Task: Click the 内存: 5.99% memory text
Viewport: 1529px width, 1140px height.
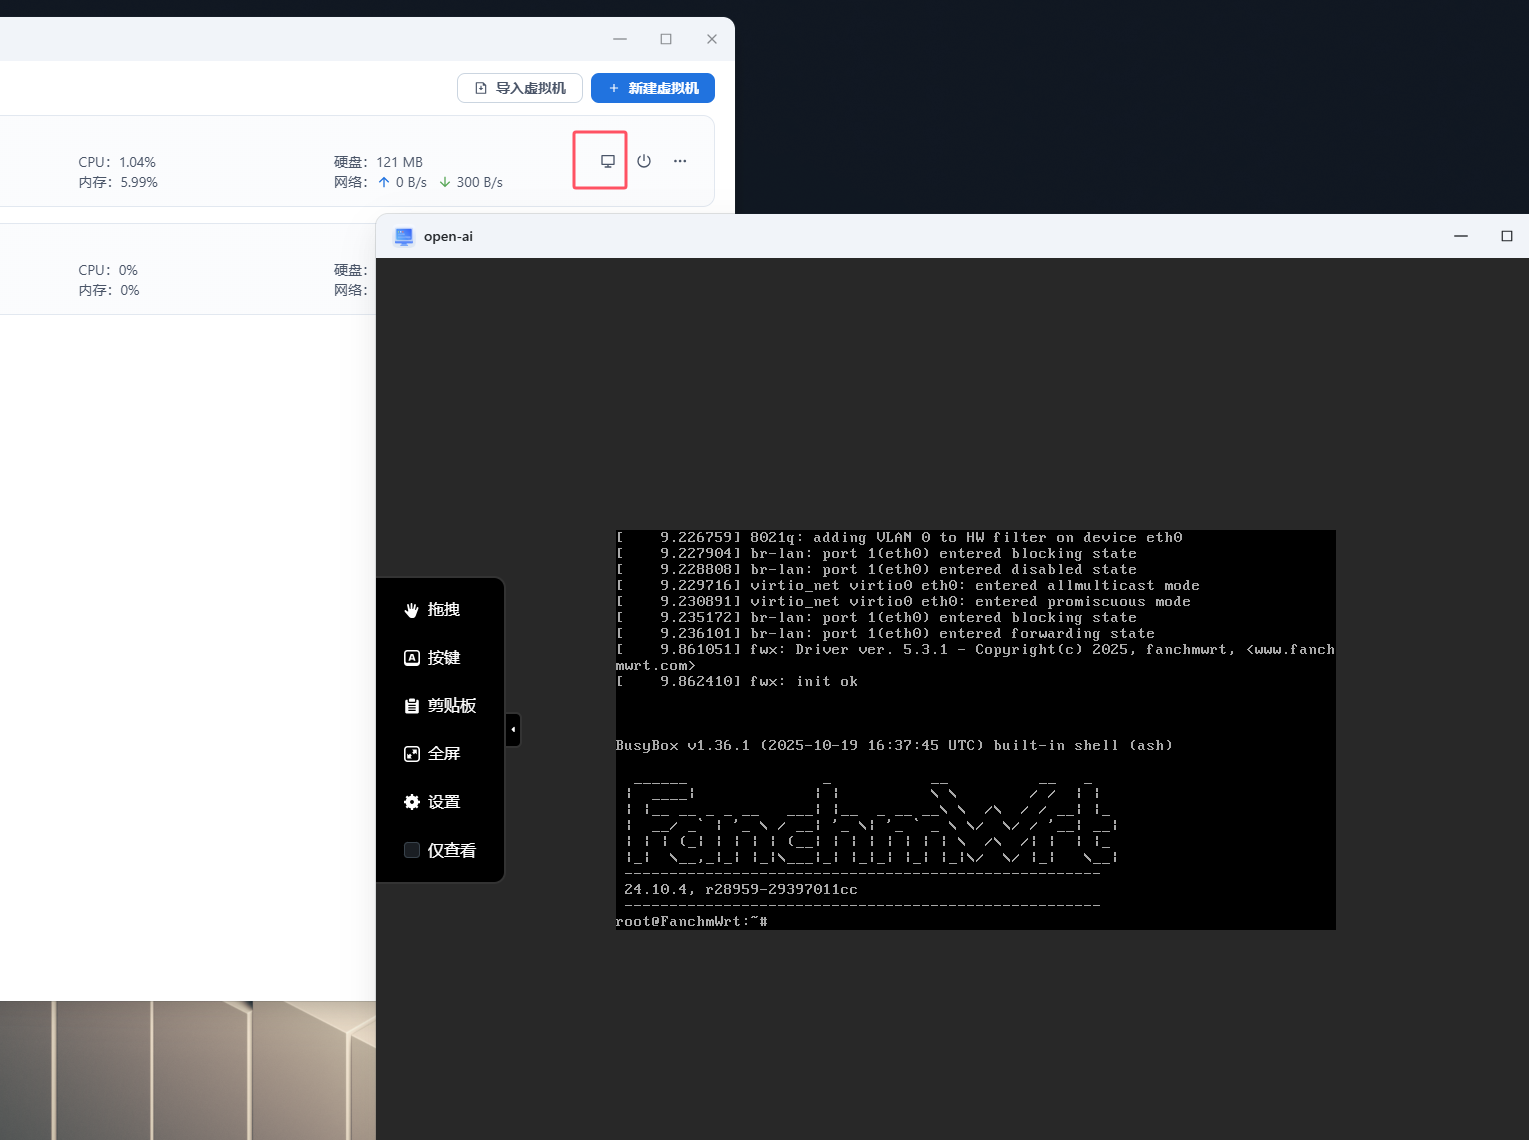Action: point(118,182)
